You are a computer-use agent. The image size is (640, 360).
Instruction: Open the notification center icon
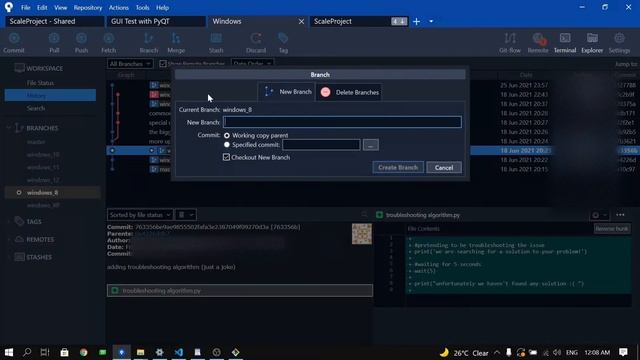point(623,352)
